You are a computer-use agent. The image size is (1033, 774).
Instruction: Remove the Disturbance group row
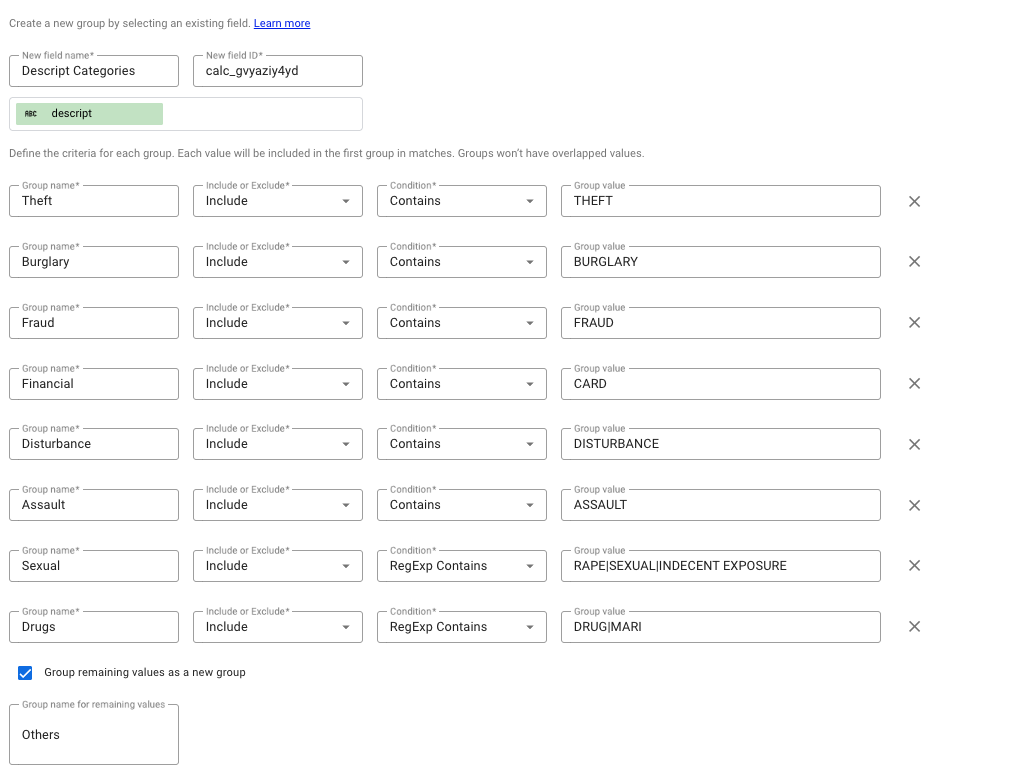914,444
